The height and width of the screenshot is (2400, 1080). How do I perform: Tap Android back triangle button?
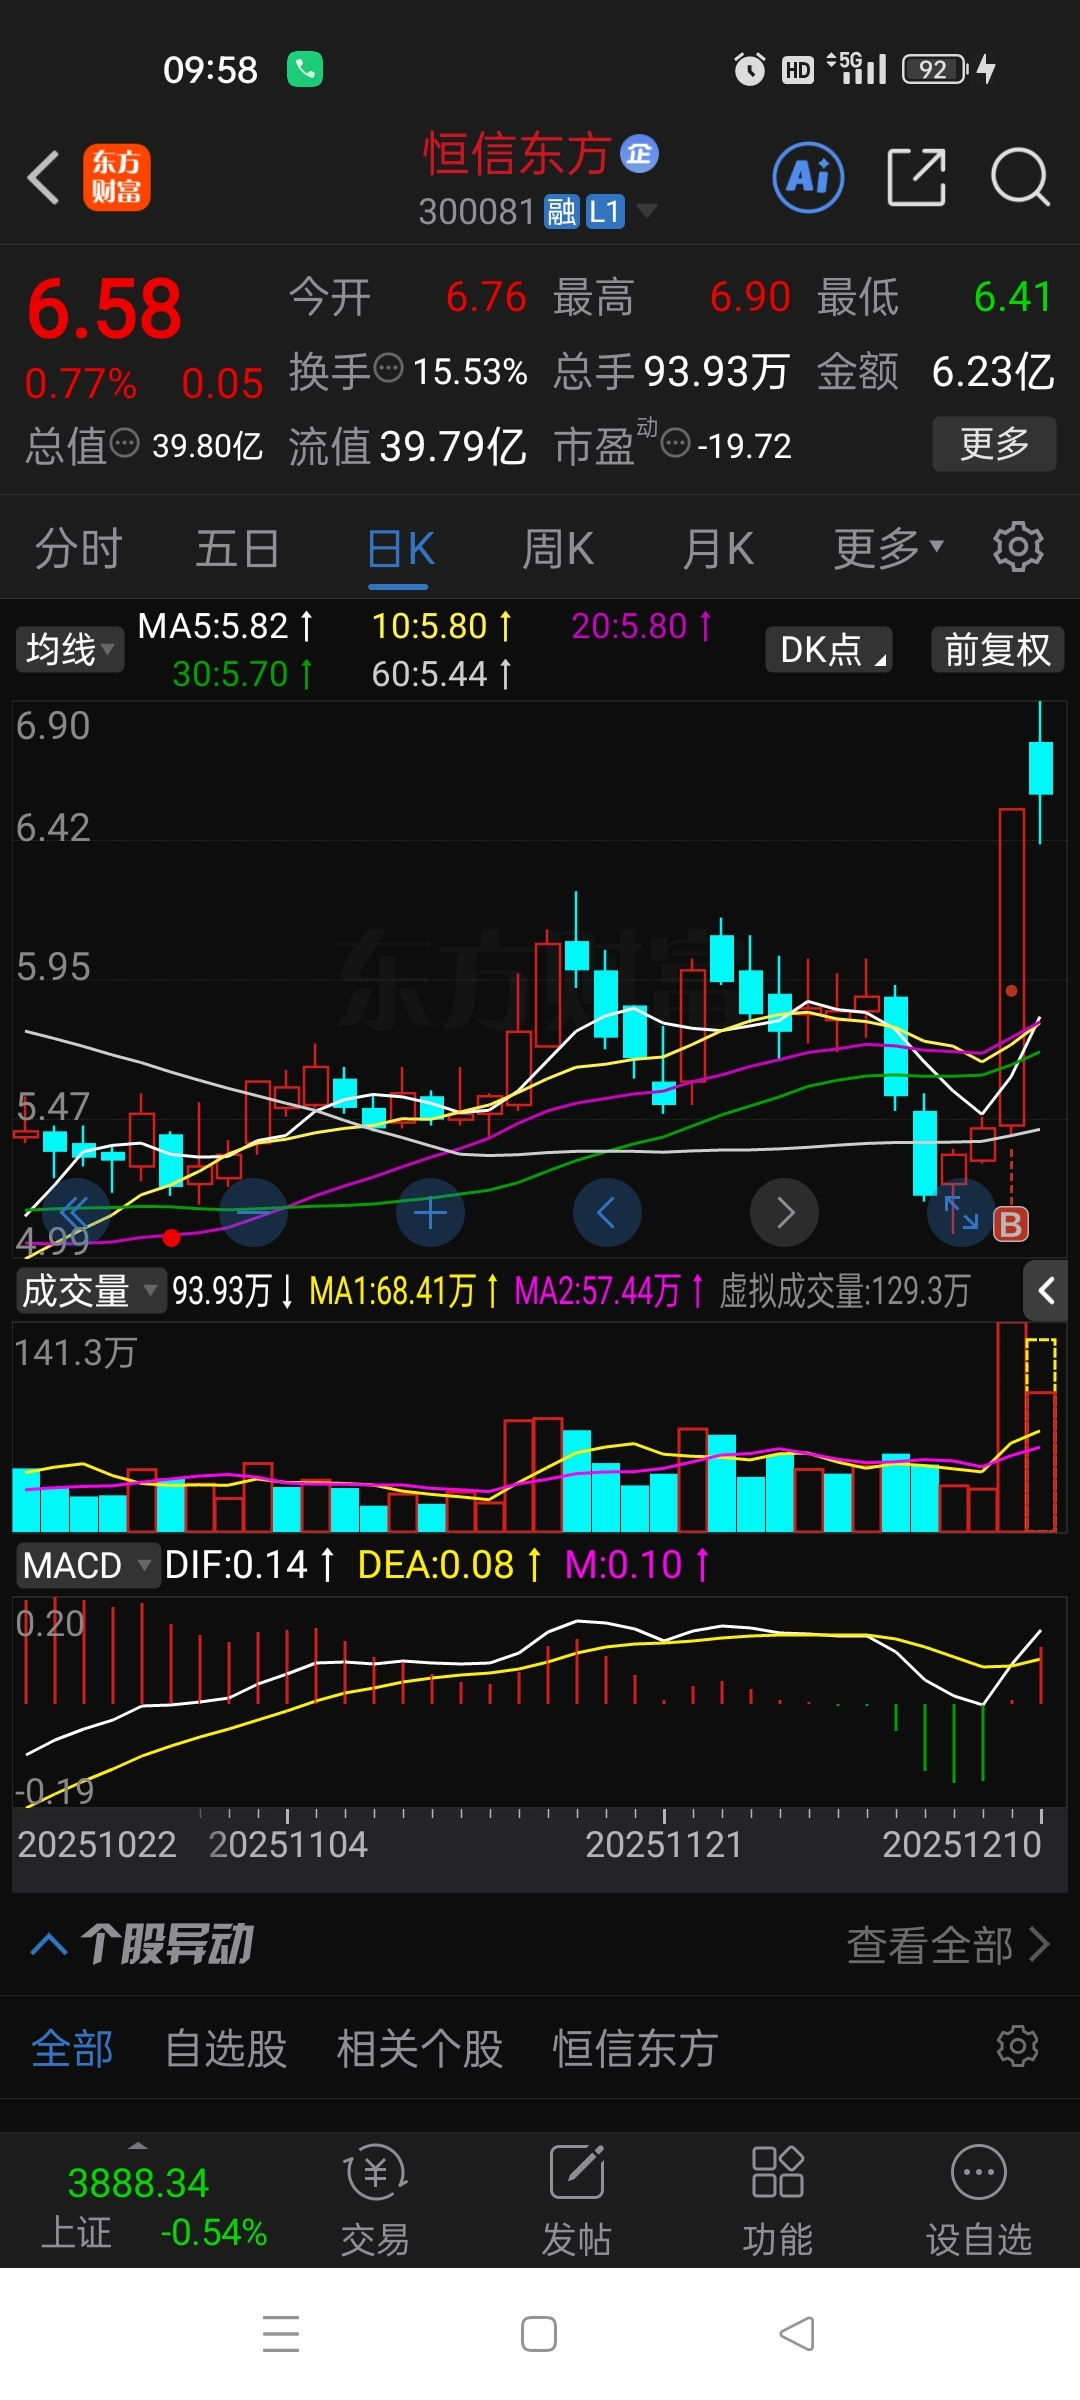point(797,2334)
